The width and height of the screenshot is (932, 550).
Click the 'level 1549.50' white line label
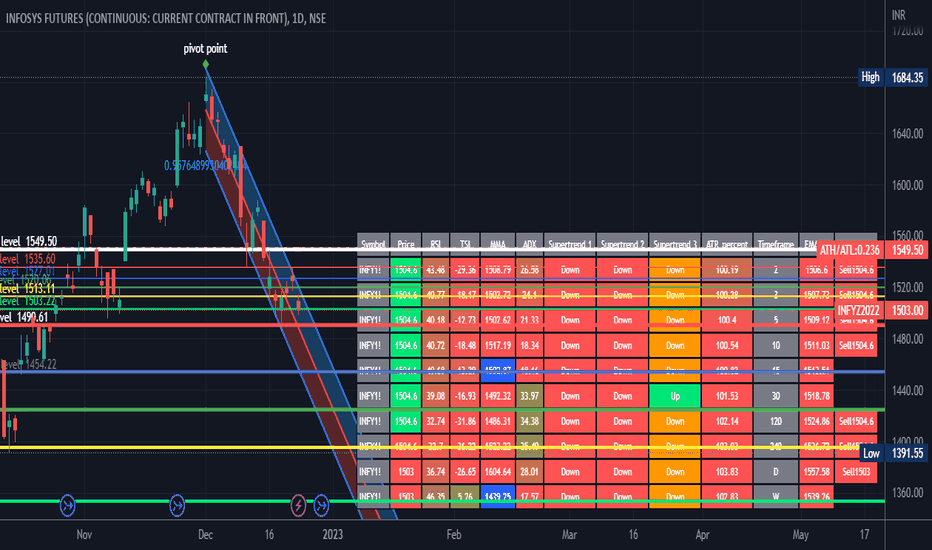point(29,241)
